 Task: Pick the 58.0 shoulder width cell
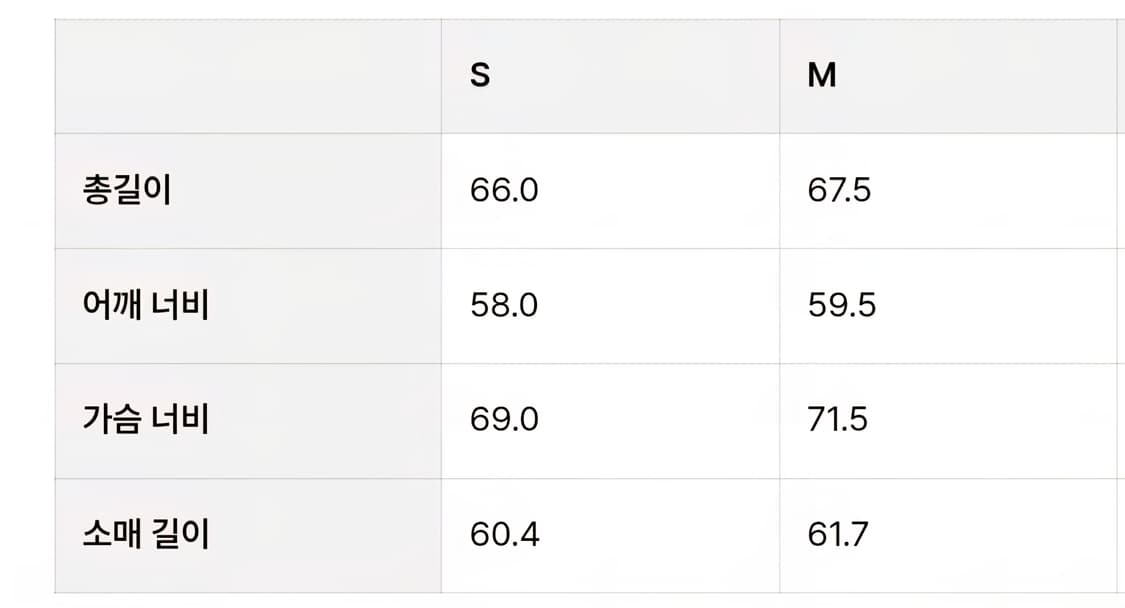pos(504,305)
